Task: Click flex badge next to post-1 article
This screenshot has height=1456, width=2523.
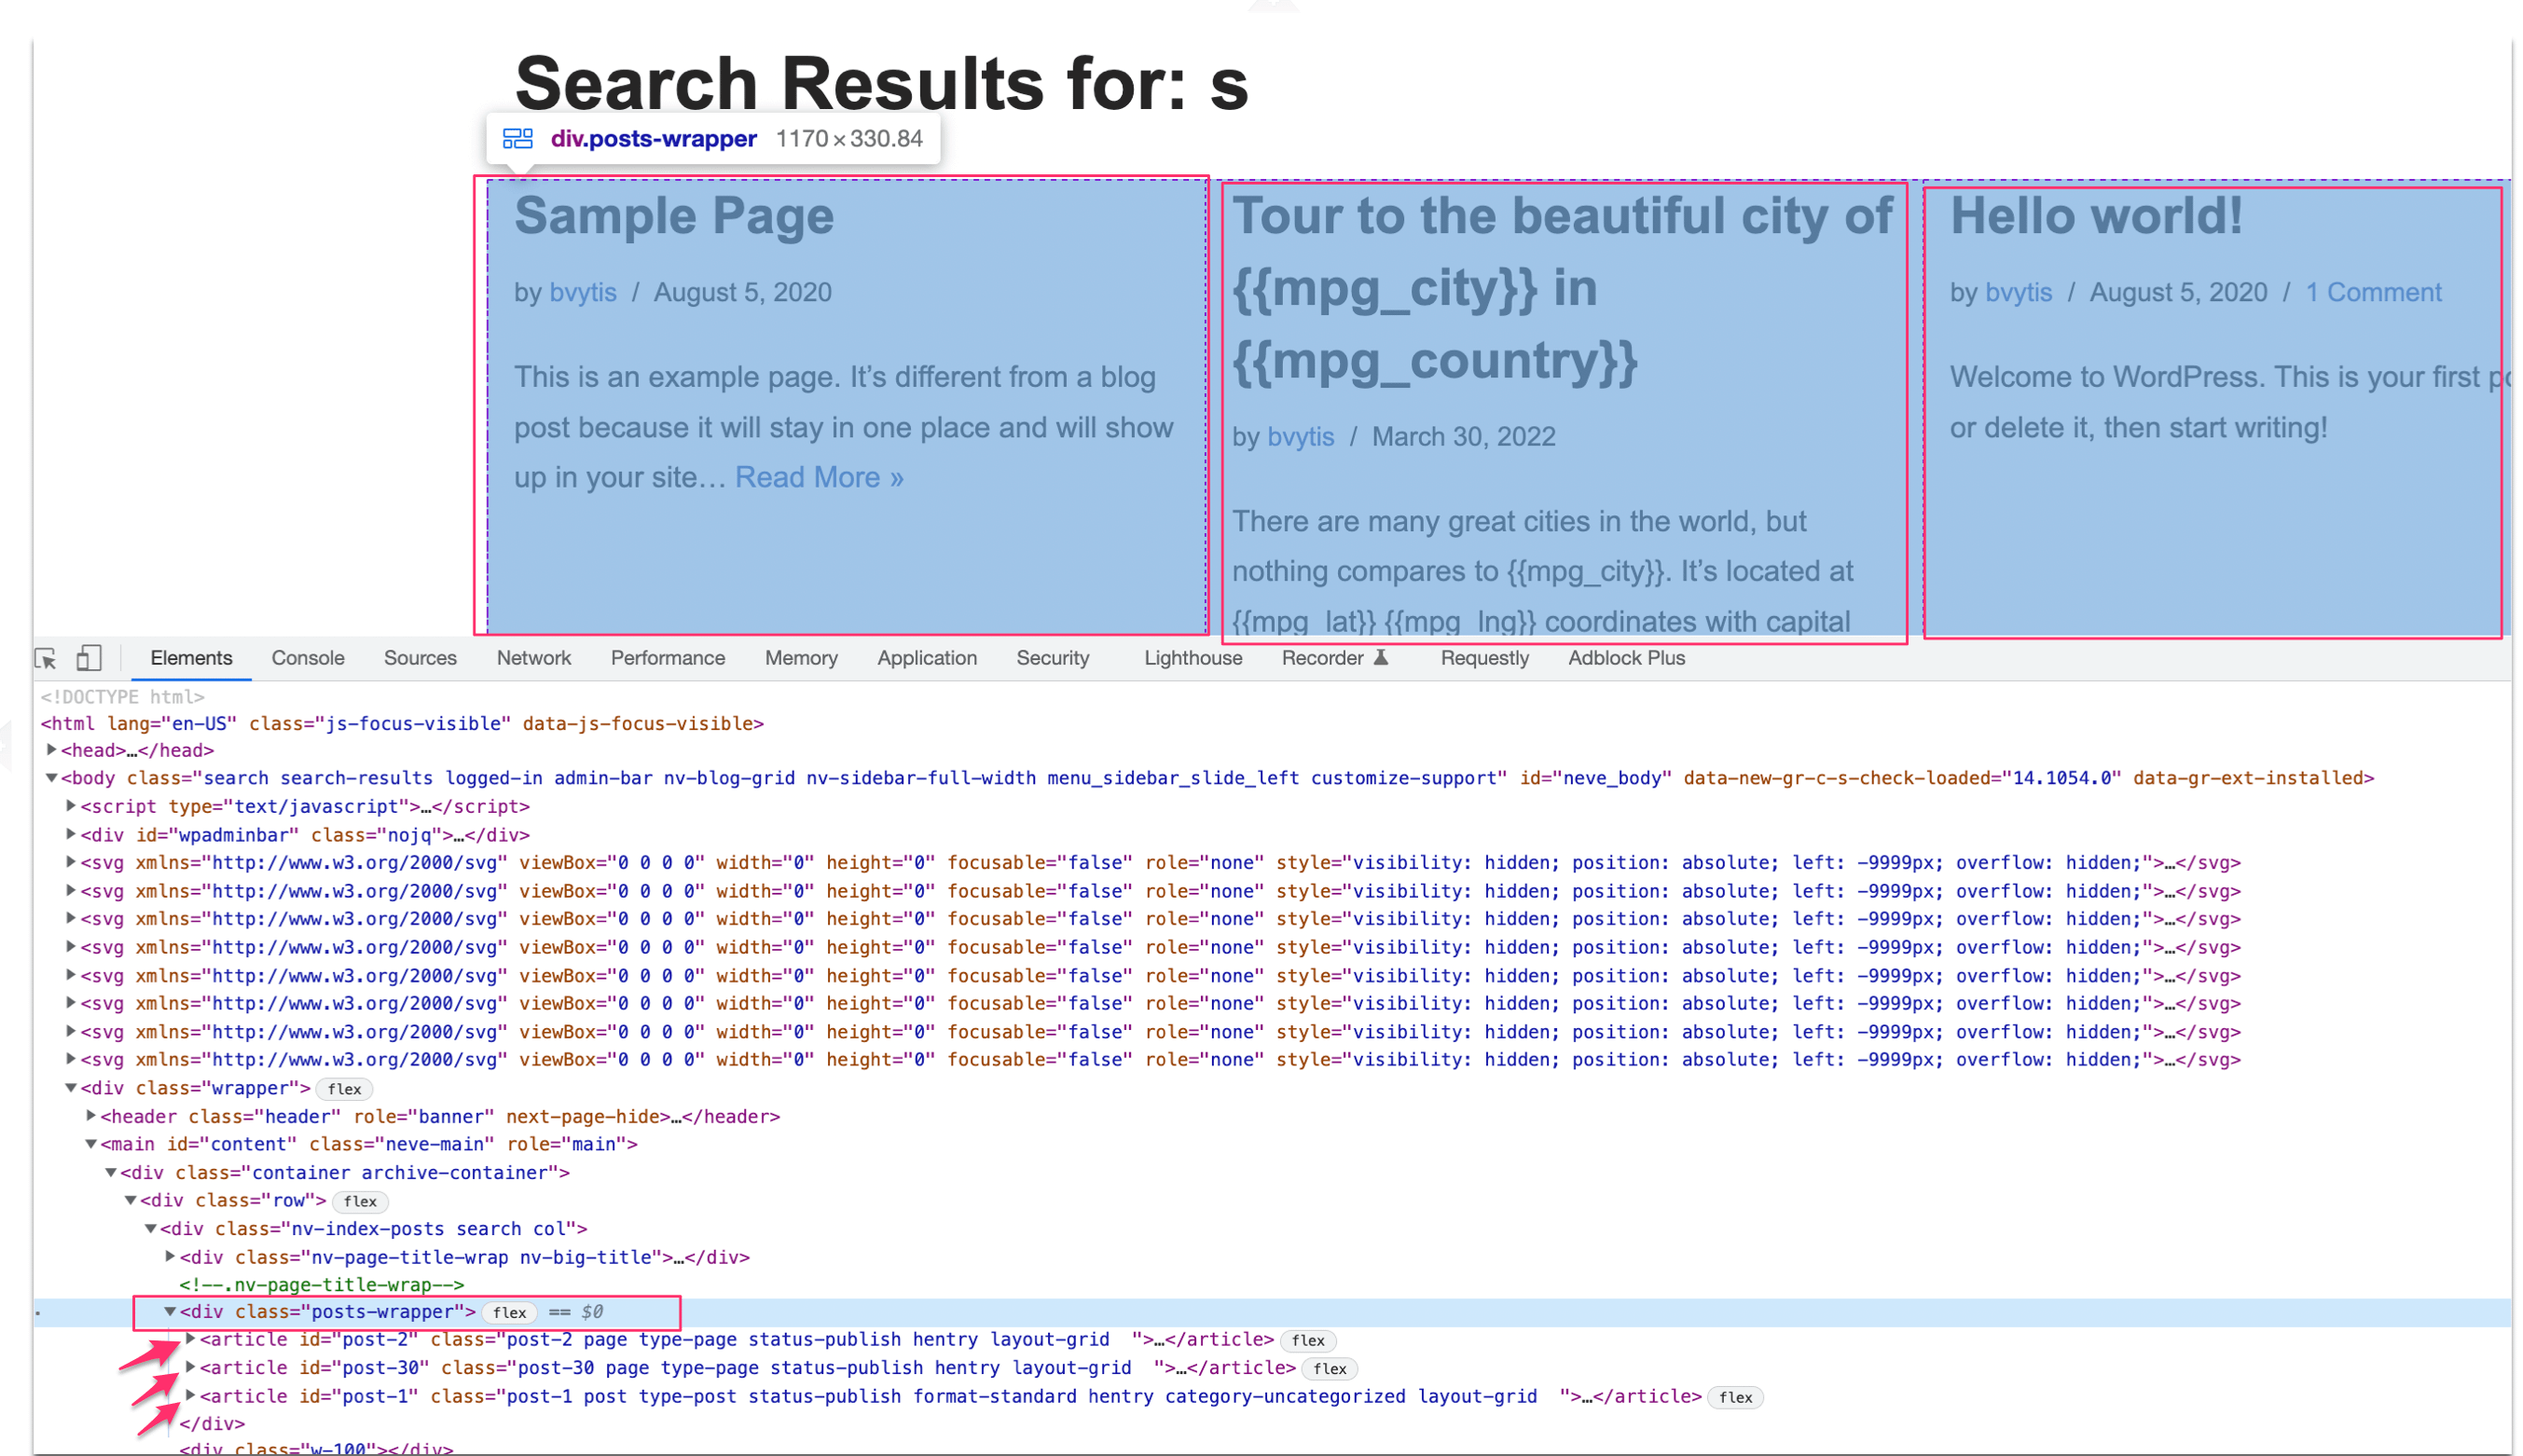Action: [1735, 1397]
